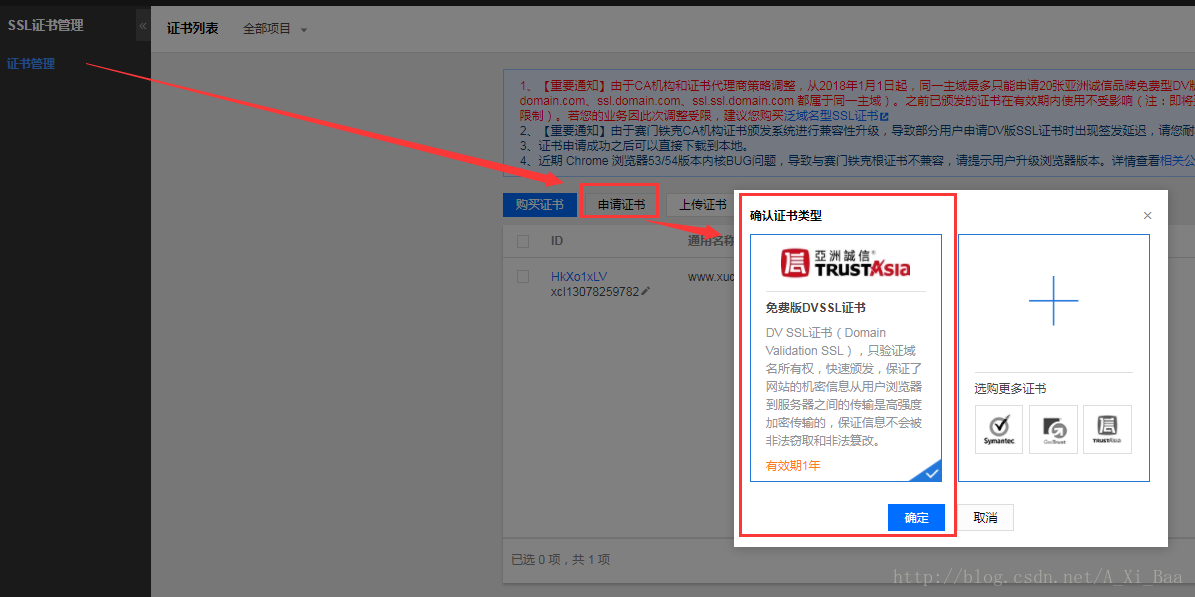Screen dimensions: 1195x597
Task: Click the 取消 button
Action: click(985, 518)
